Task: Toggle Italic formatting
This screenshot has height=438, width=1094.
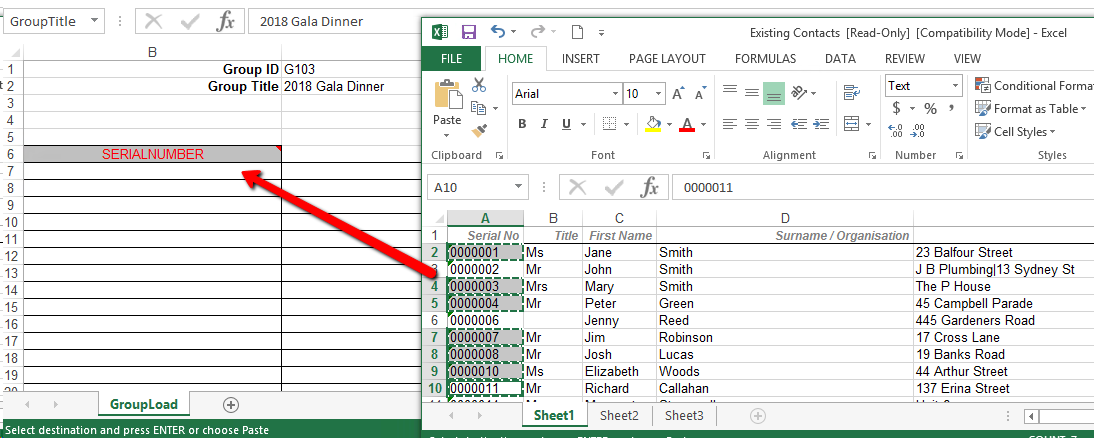Action: coord(545,124)
